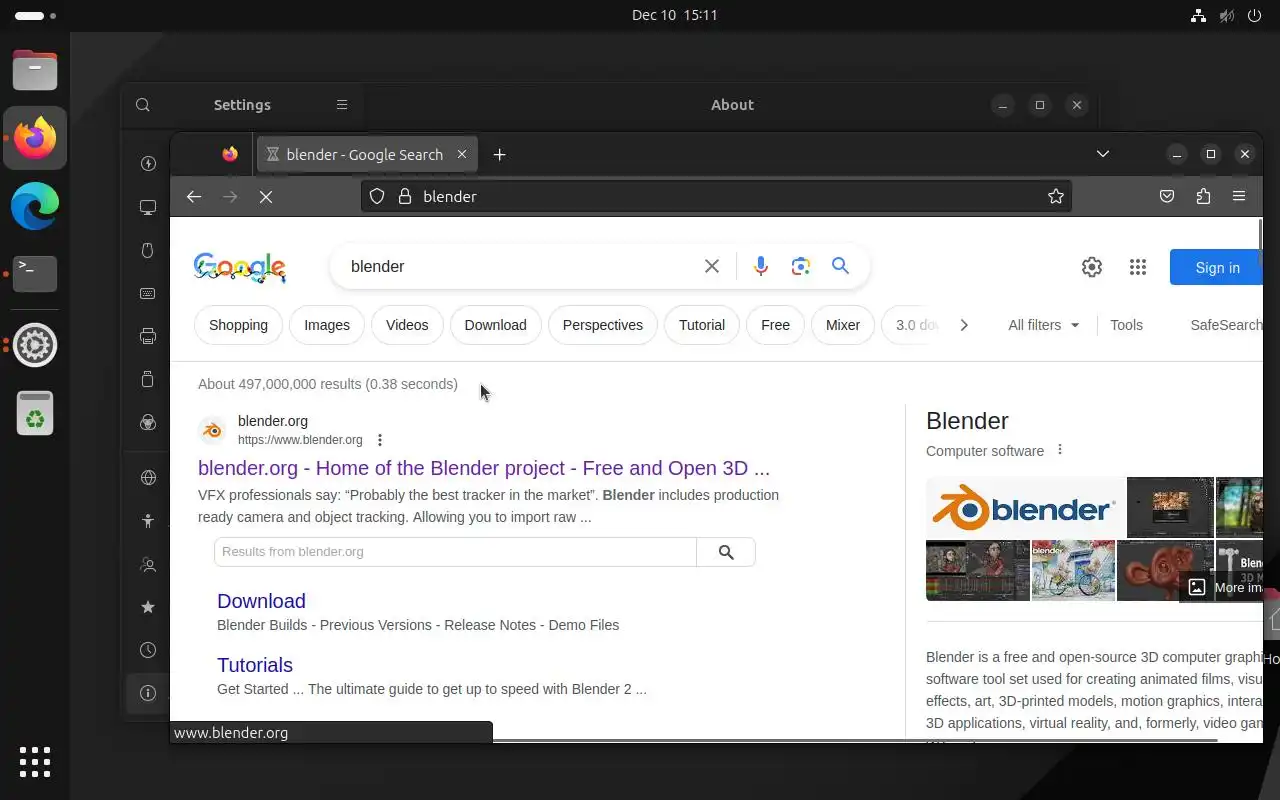
Task: Select the About info icon in Settings sidebar
Action: (148, 693)
